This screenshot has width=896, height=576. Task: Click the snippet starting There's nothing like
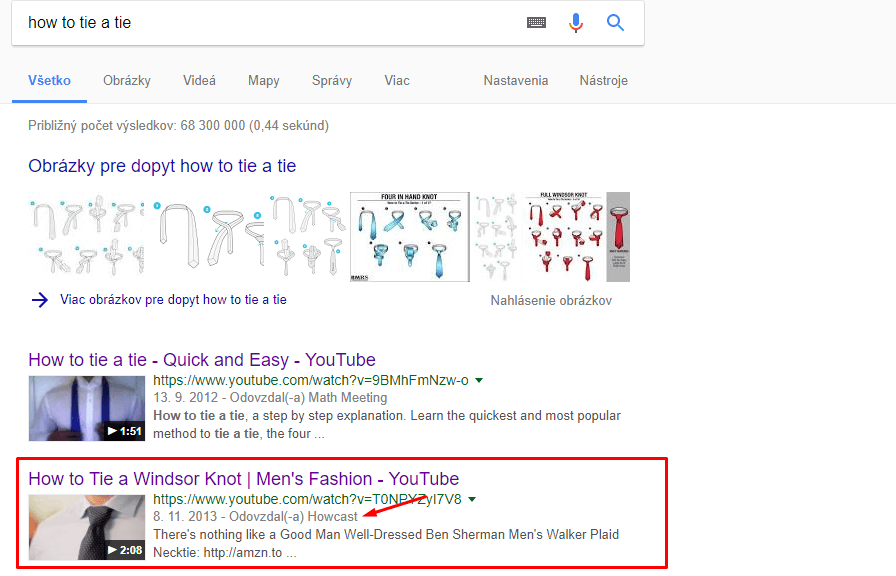coord(386,543)
